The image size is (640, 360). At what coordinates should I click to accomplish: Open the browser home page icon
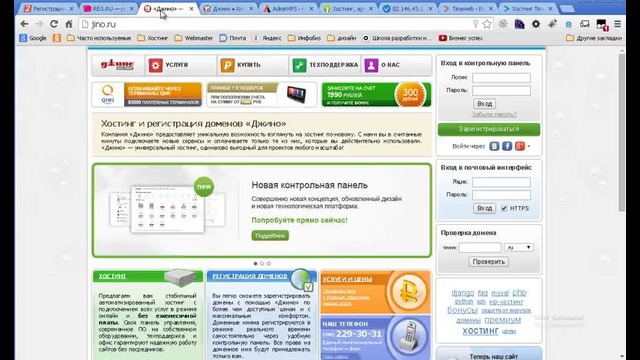coord(69,24)
